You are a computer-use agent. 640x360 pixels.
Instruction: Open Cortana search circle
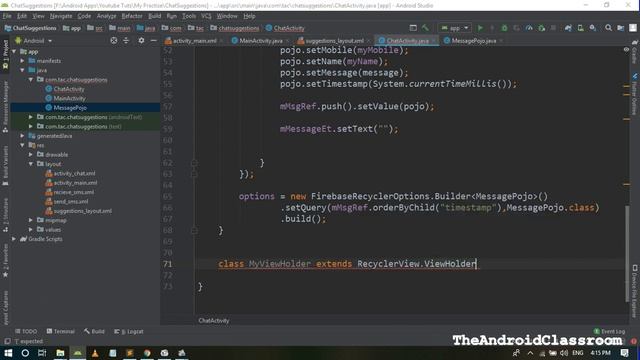point(25,353)
